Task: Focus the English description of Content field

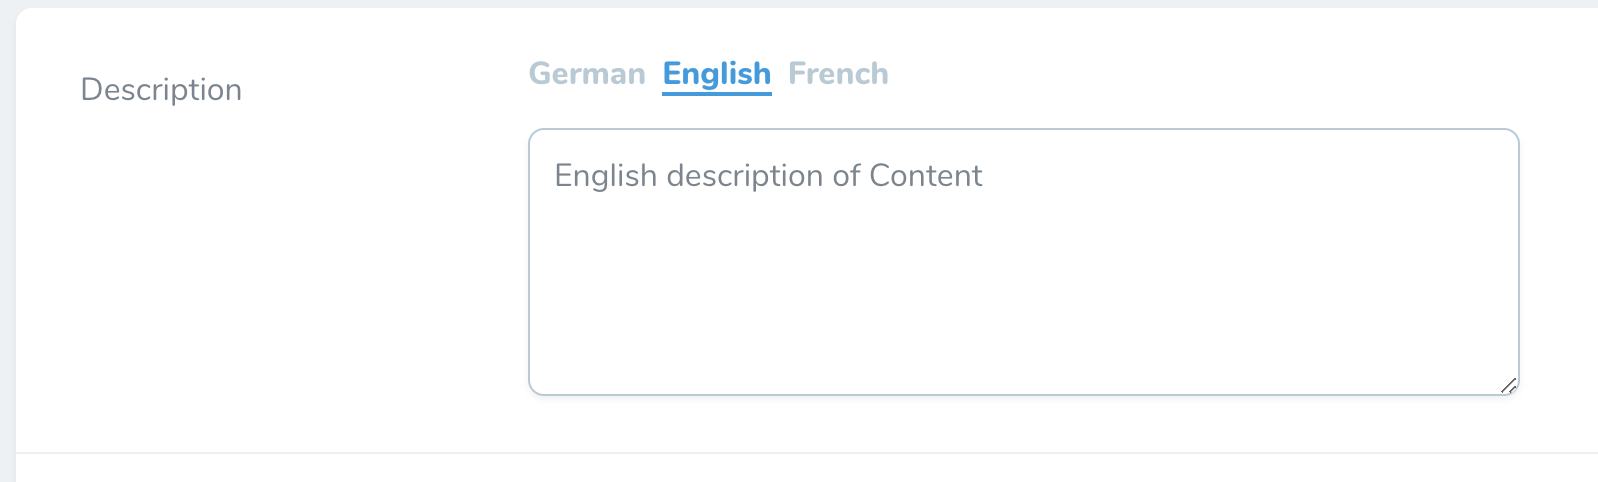Action: [1023, 262]
